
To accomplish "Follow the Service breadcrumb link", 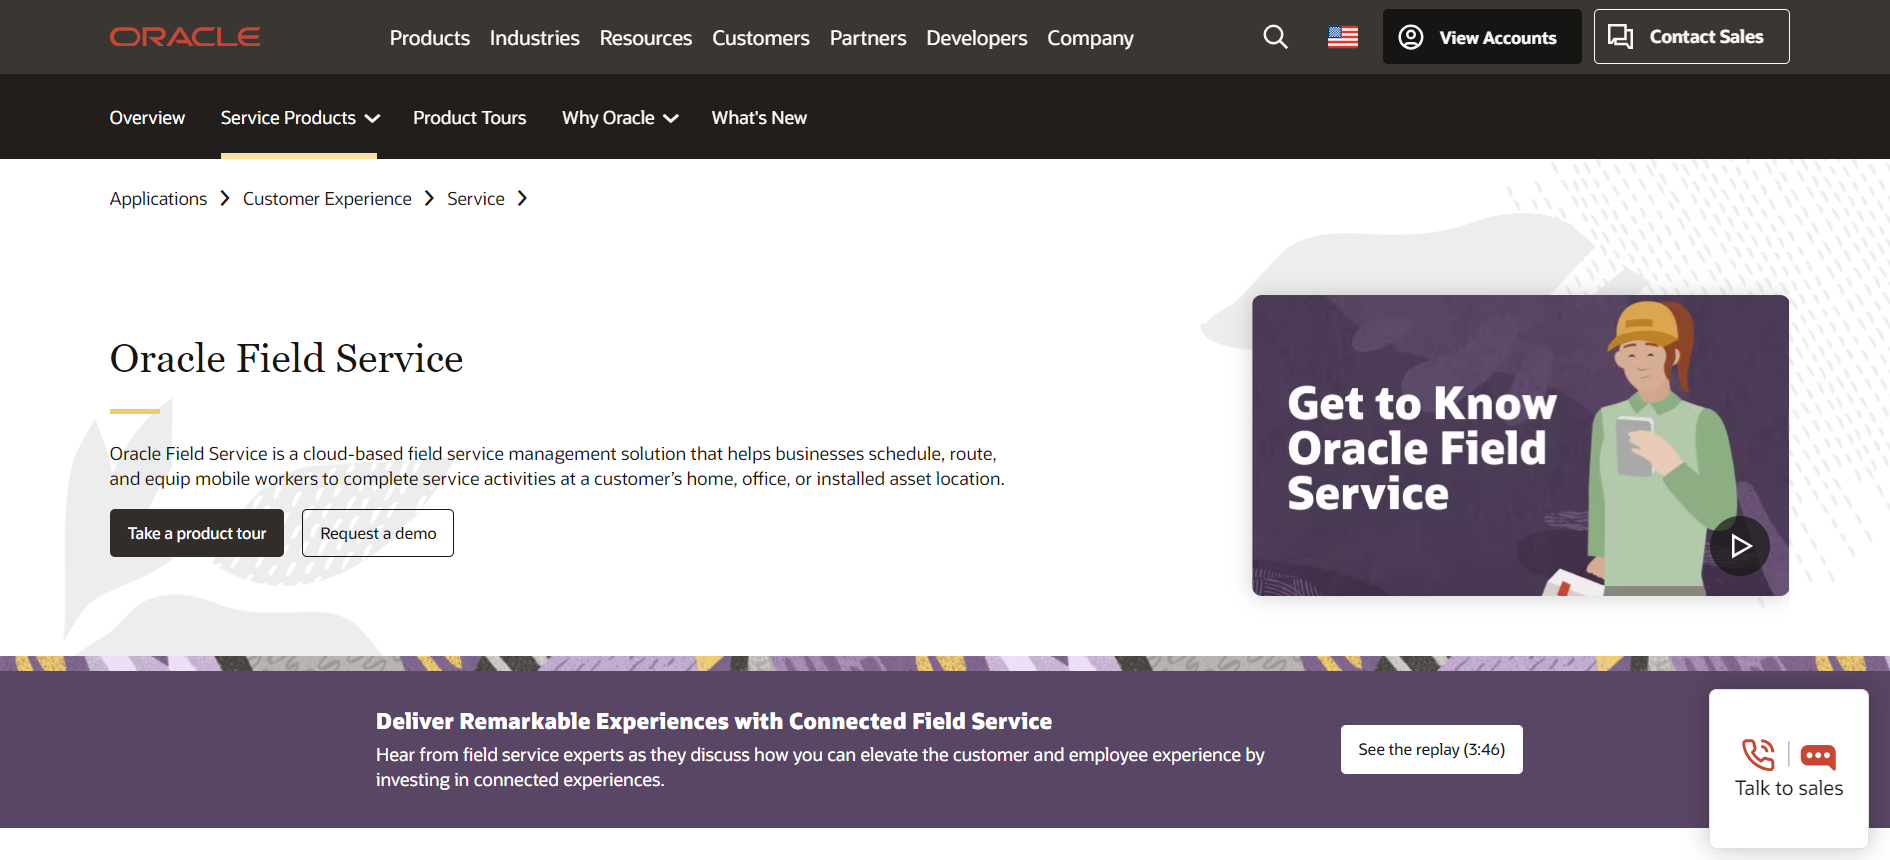I will tap(476, 199).
